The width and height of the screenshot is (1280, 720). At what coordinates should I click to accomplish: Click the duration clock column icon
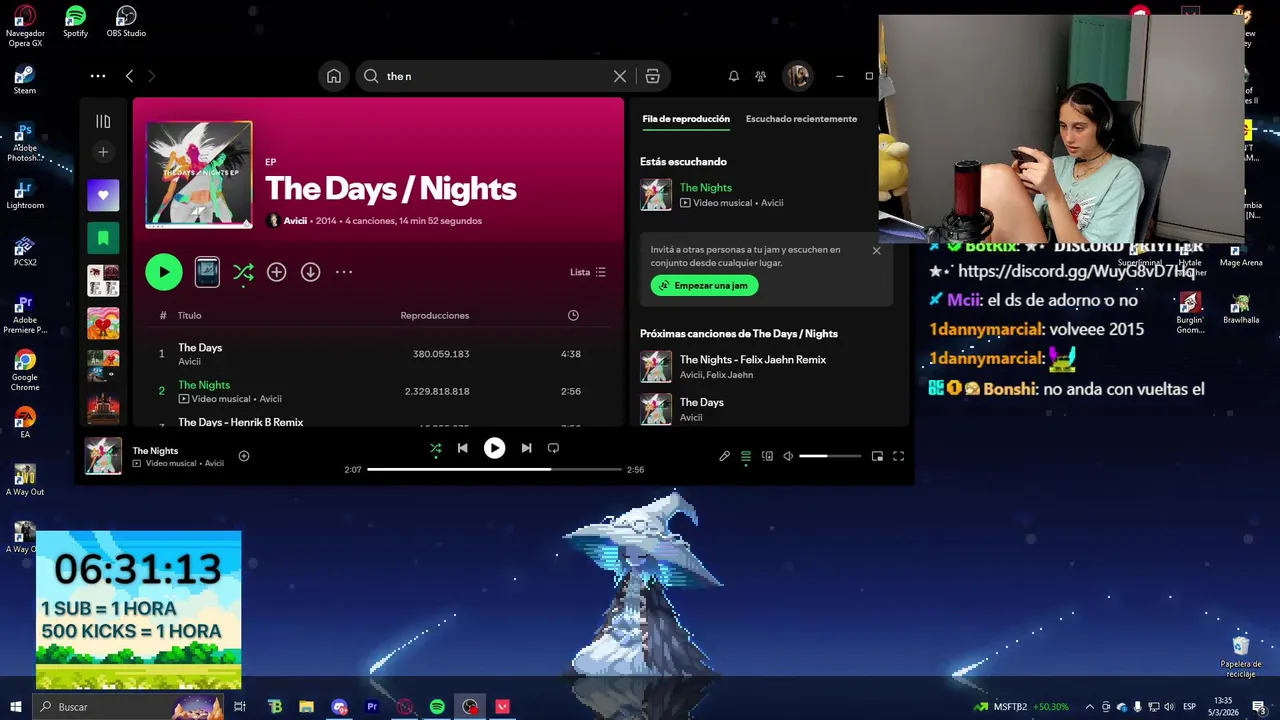[x=573, y=315]
